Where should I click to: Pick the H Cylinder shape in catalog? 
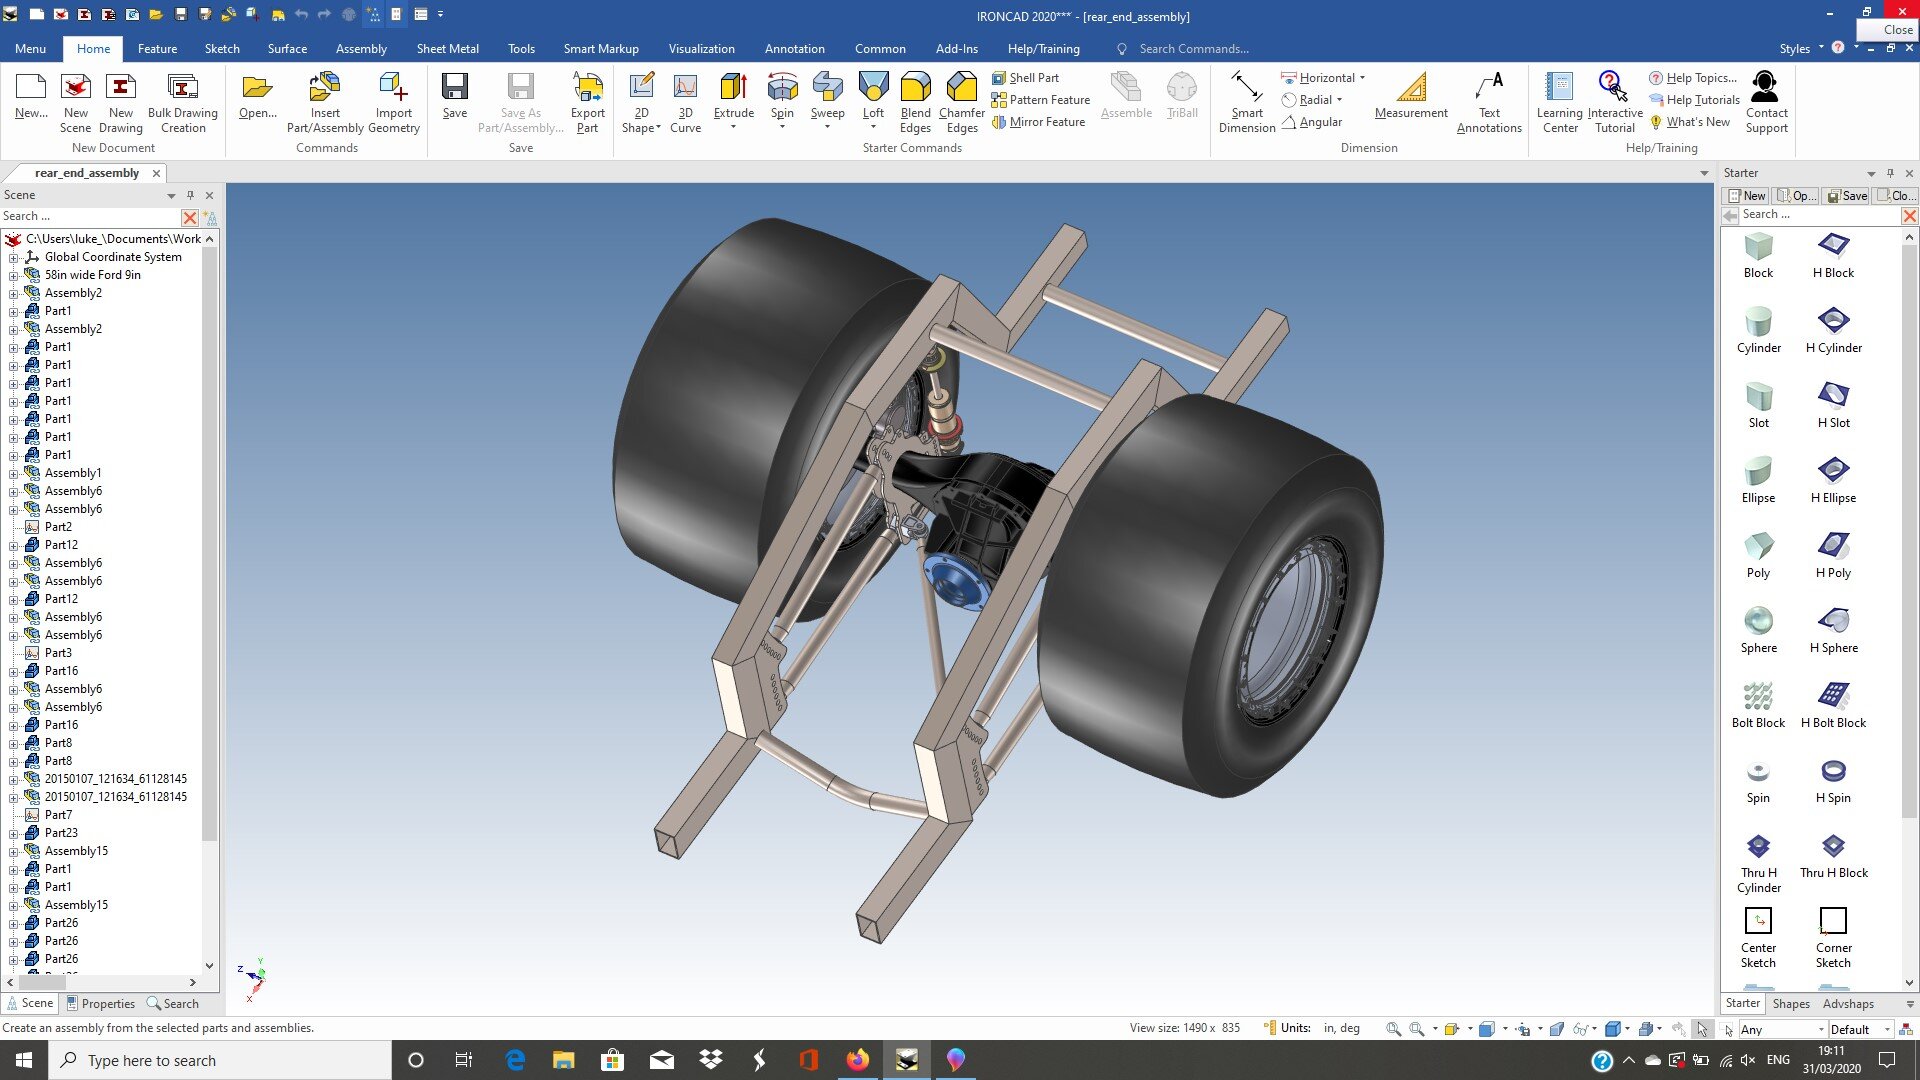tap(1833, 331)
